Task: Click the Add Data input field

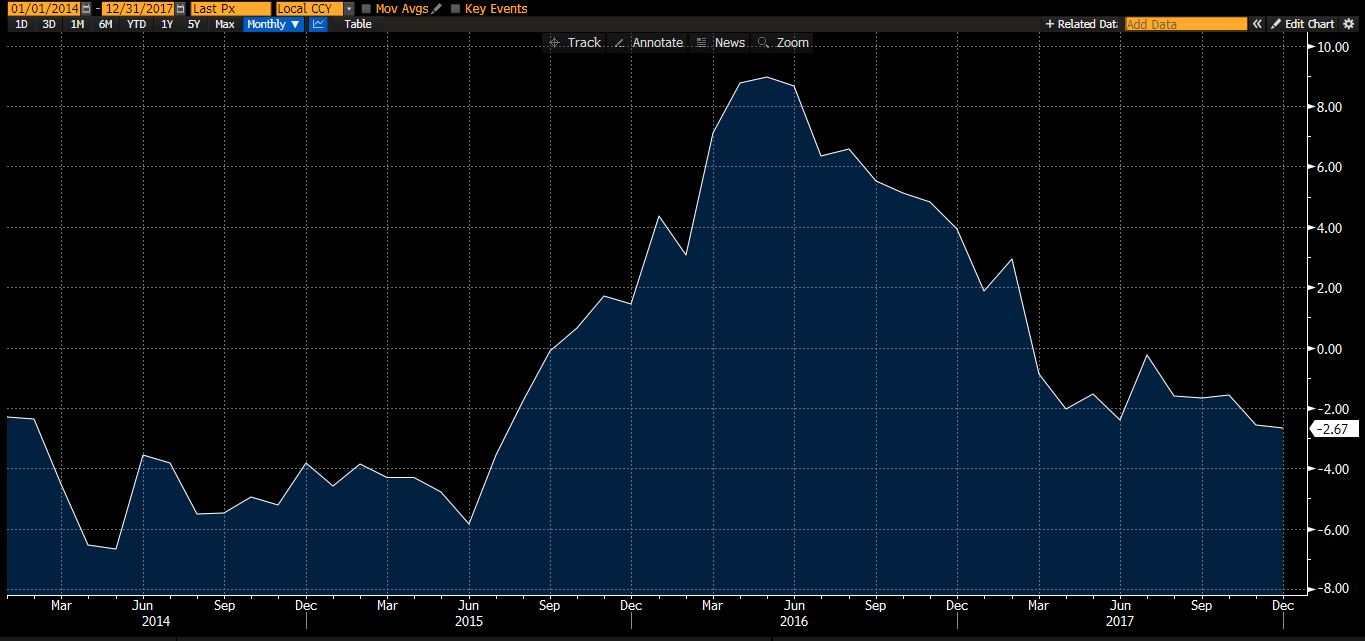Action: [1185, 24]
